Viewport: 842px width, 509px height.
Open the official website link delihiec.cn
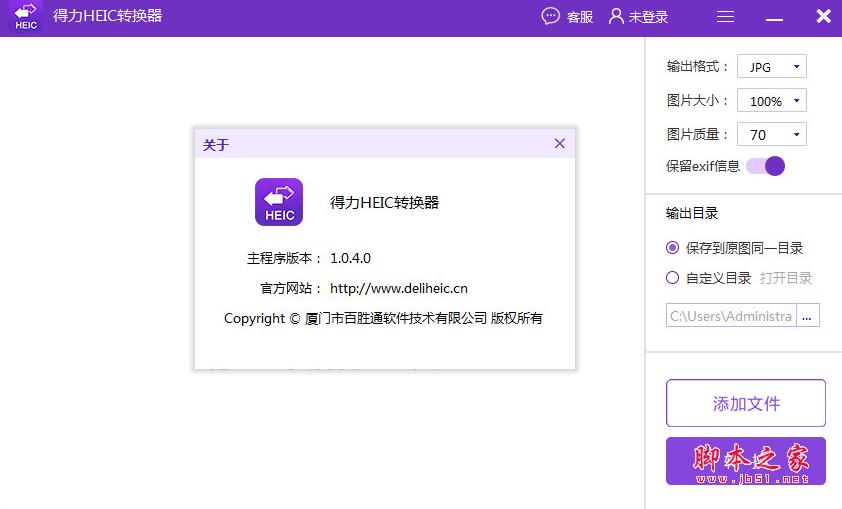398,288
